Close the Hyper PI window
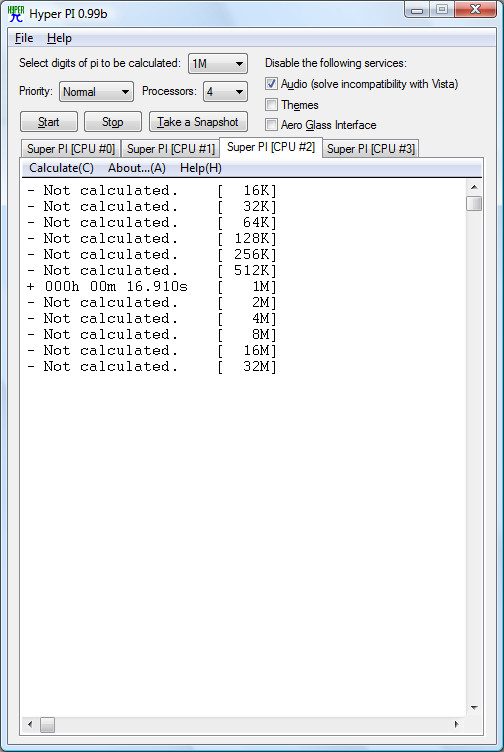Image resolution: width=504 pixels, height=752 pixels. pos(475,10)
